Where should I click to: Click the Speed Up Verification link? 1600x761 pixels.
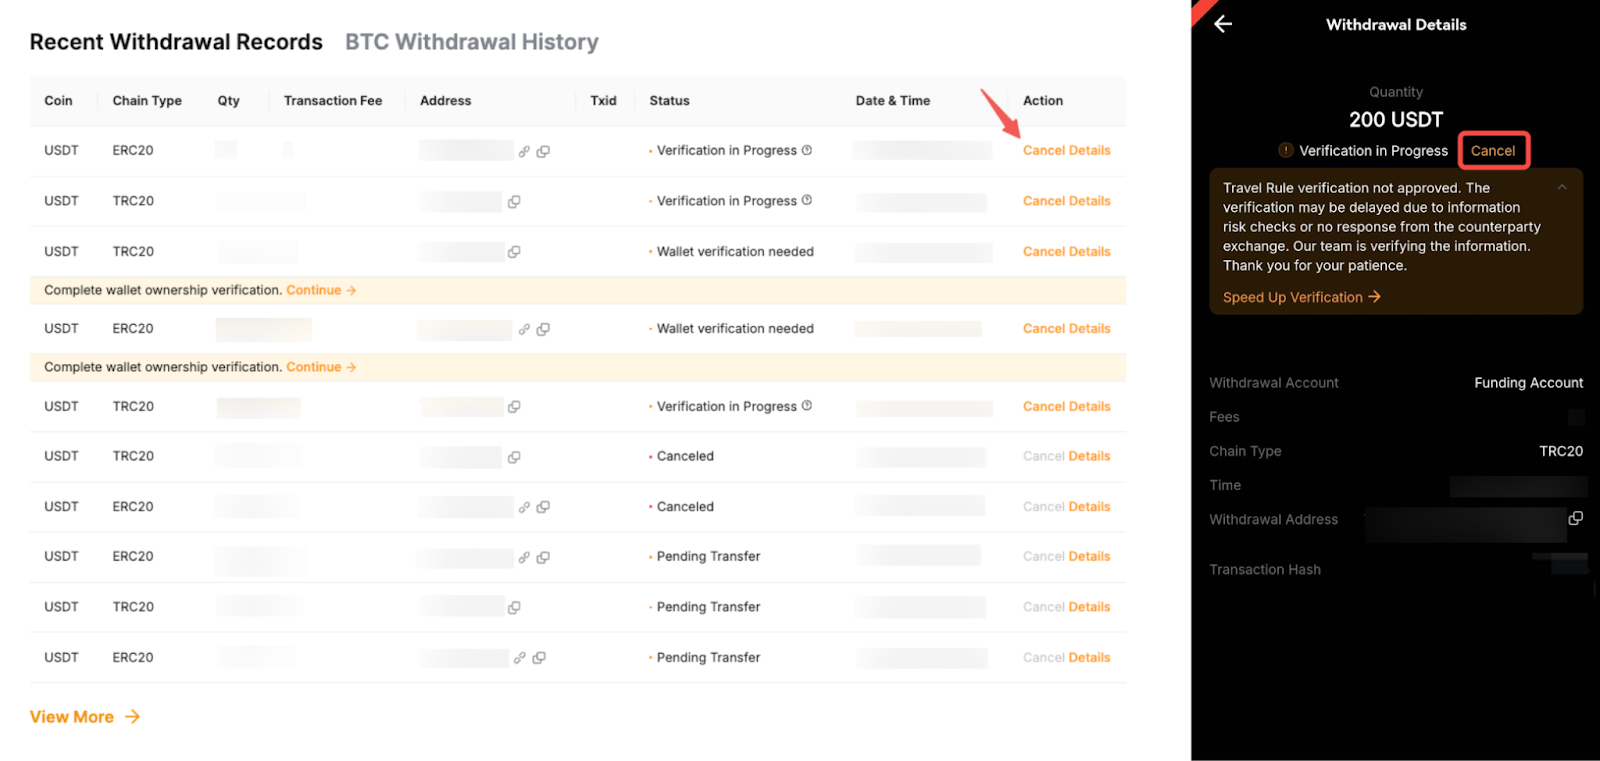pyautogui.click(x=1301, y=297)
